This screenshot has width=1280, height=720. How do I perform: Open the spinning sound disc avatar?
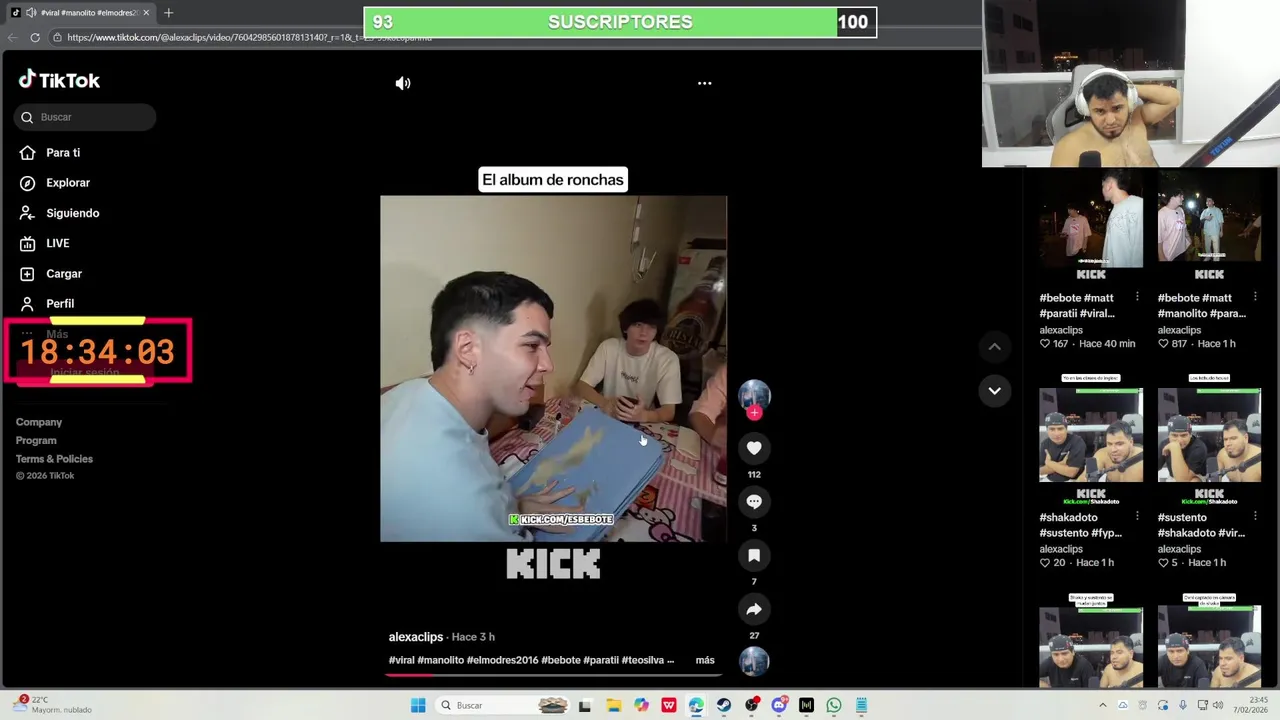(754, 662)
